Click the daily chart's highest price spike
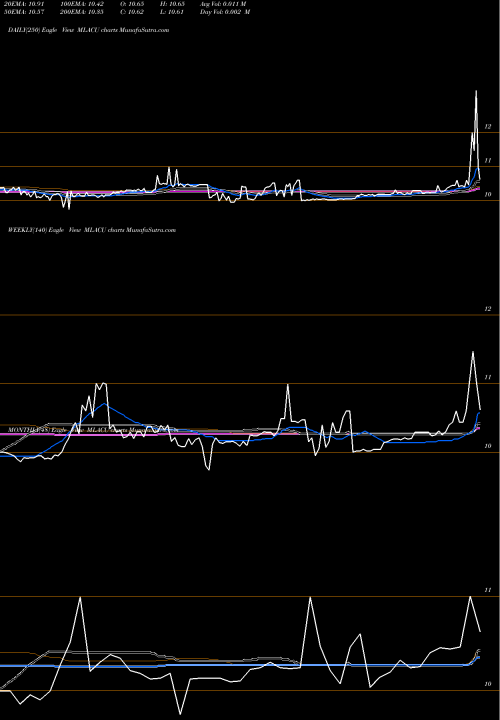The height and width of the screenshot is (720, 500). (x=476, y=91)
